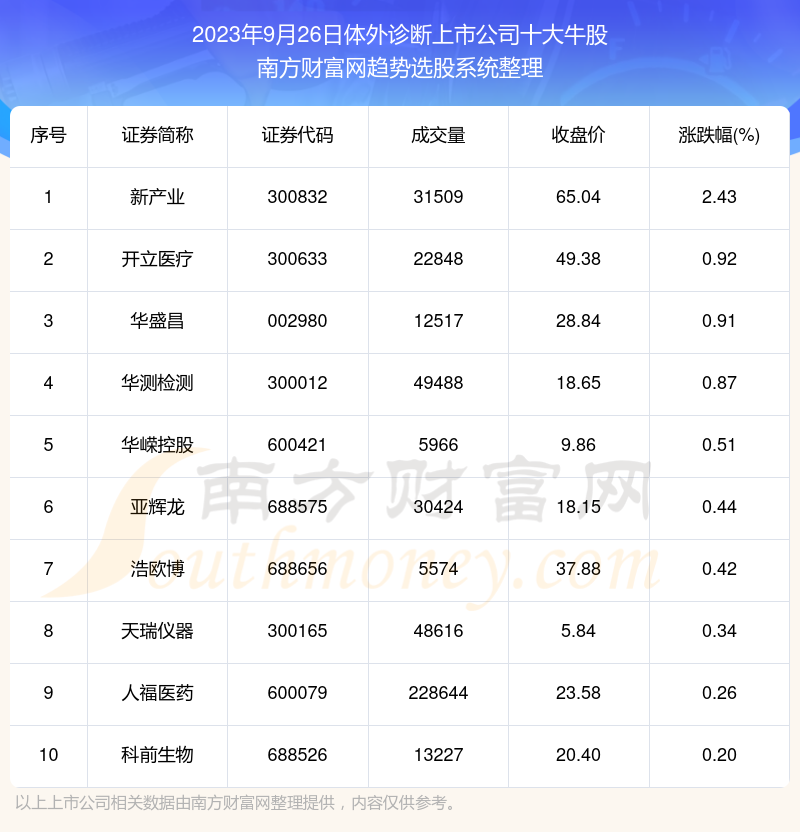Click stock code 300832

click(x=297, y=197)
